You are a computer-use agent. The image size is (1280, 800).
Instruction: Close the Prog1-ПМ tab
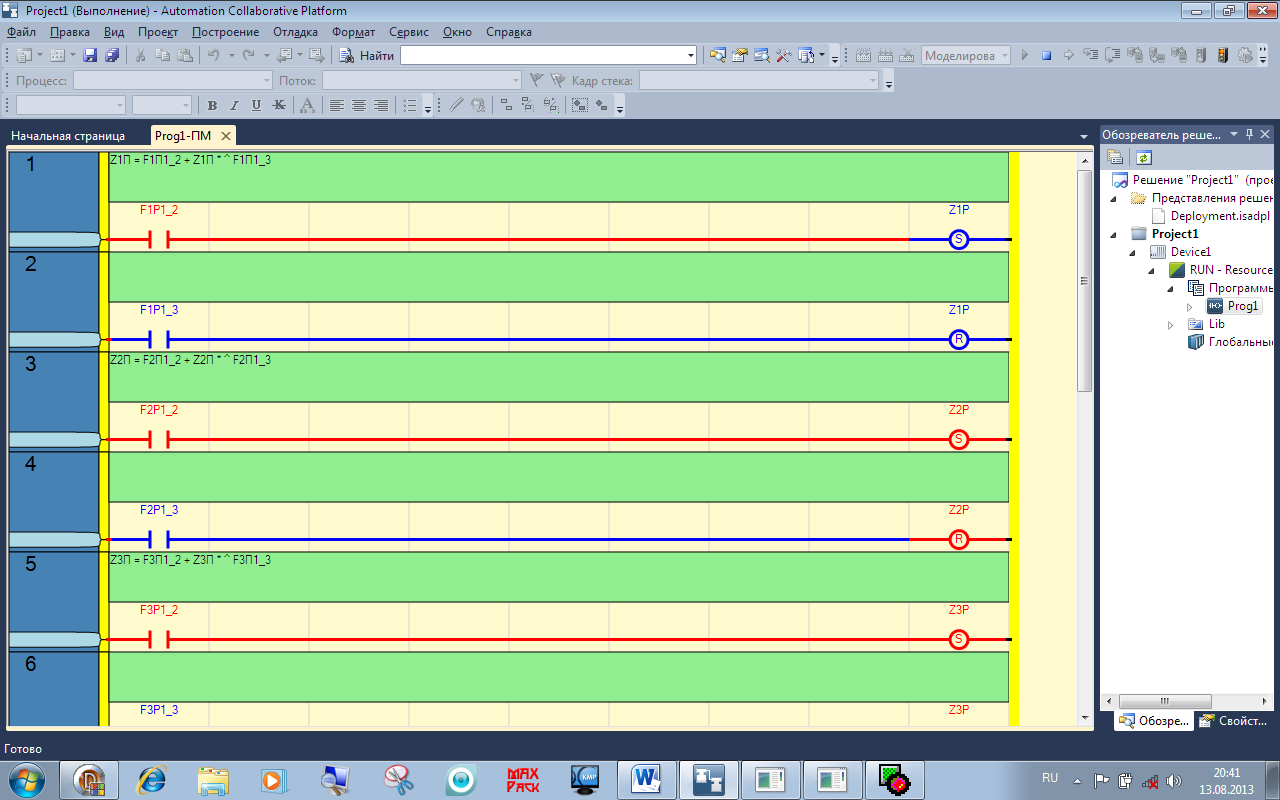click(226, 135)
